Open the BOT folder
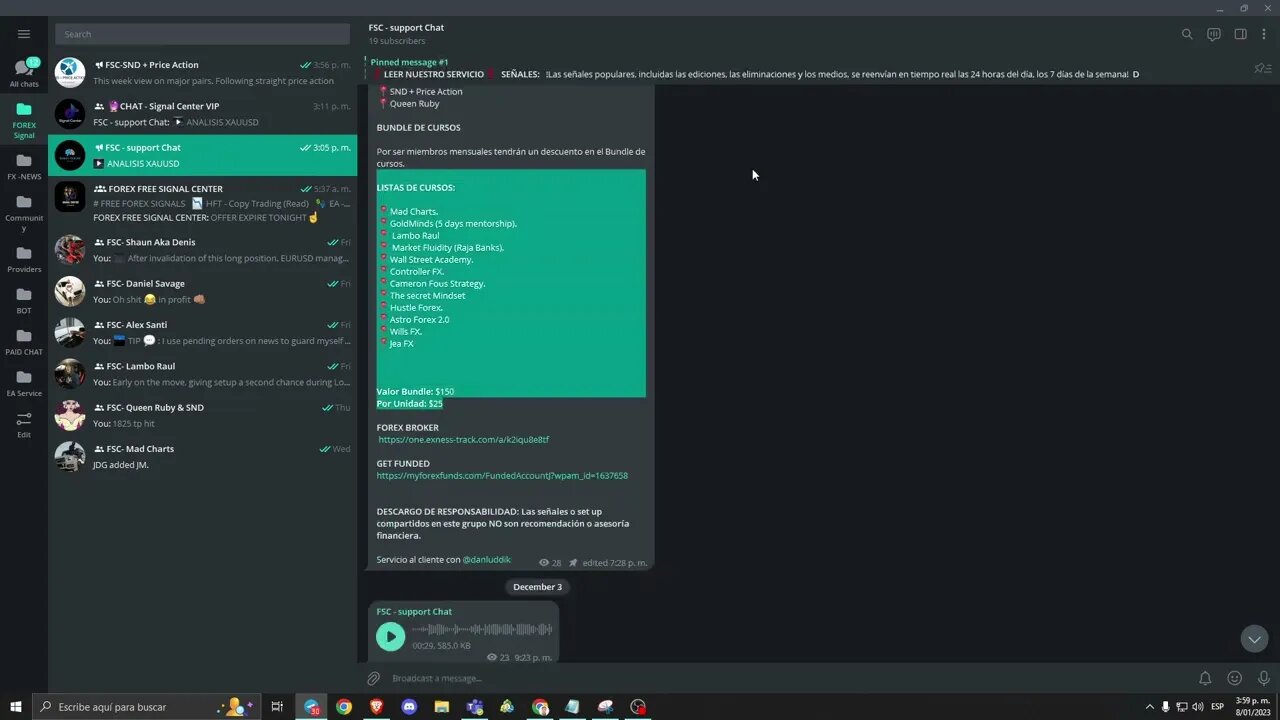Viewport: 1280px width, 720px height. [24, 300]
